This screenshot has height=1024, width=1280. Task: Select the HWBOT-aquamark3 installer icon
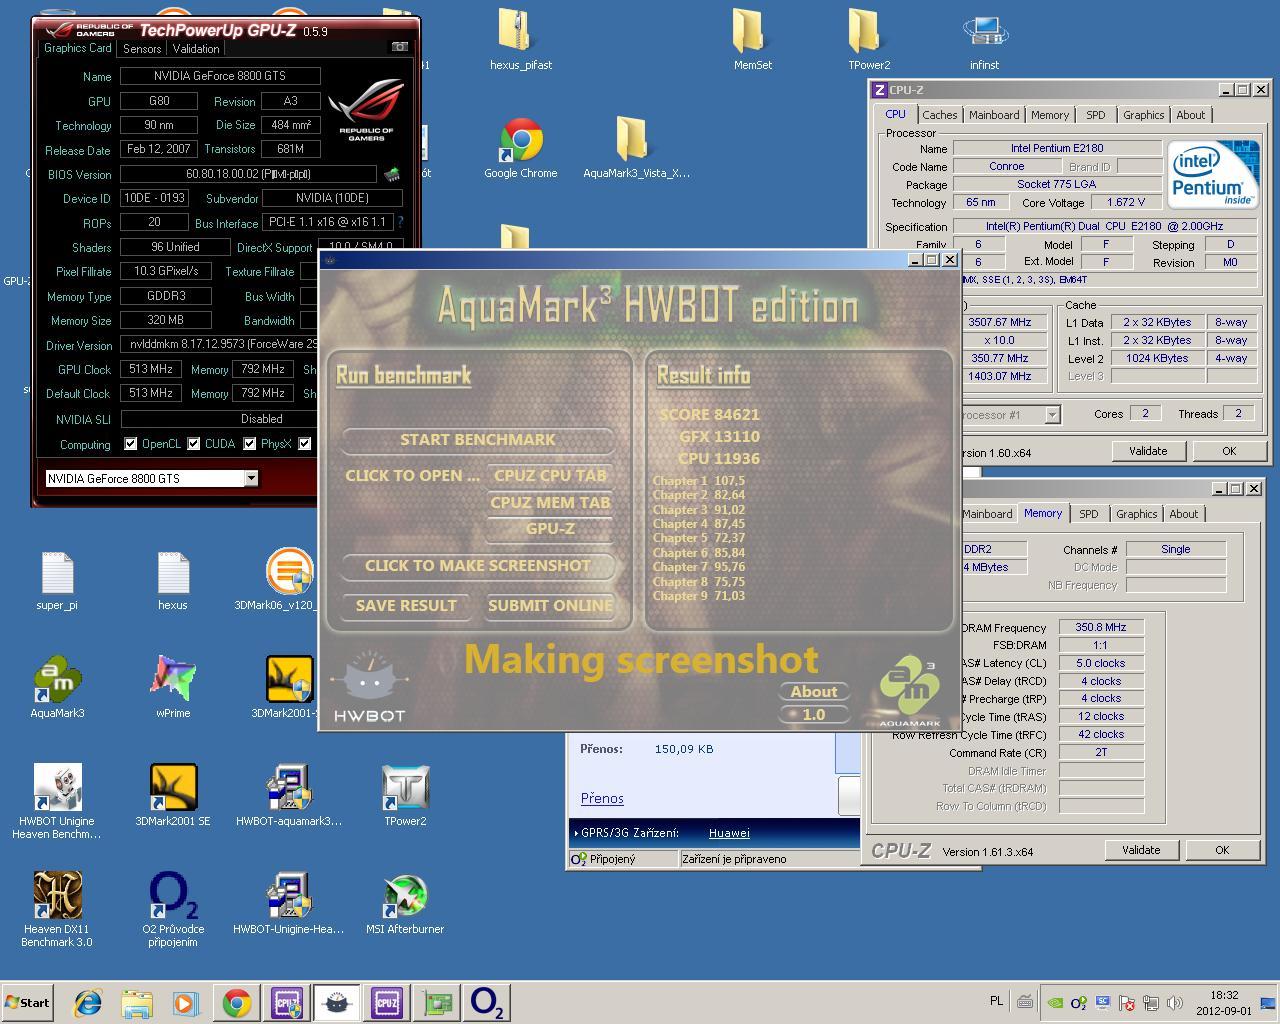coord(288,796)
